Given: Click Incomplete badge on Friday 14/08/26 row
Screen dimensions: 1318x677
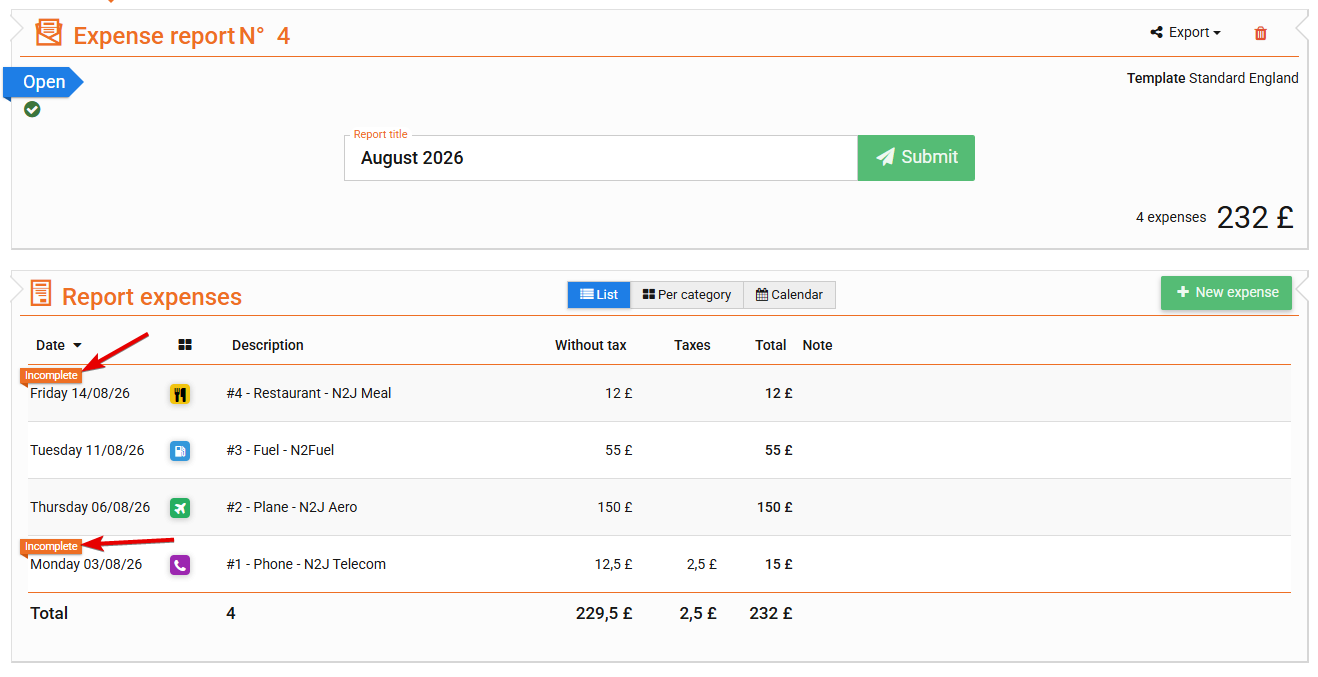Looking at the screenshot, I should click(x=51, y=376).
